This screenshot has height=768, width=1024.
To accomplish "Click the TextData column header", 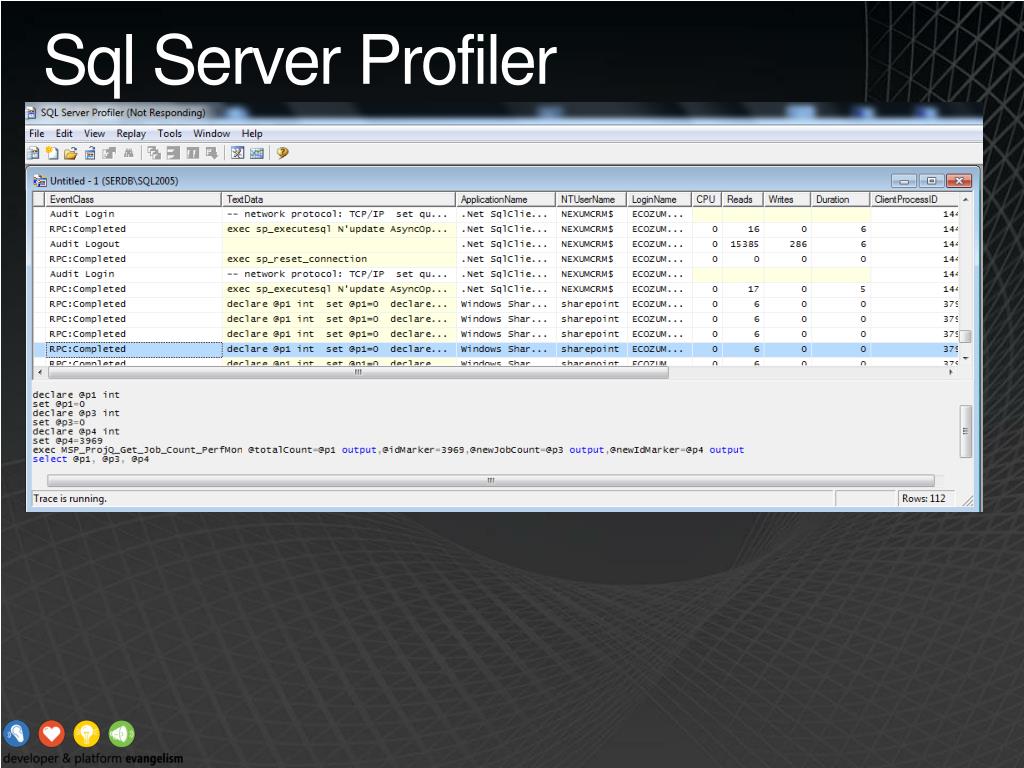I will pyautogui.click(x=338, y=199).
